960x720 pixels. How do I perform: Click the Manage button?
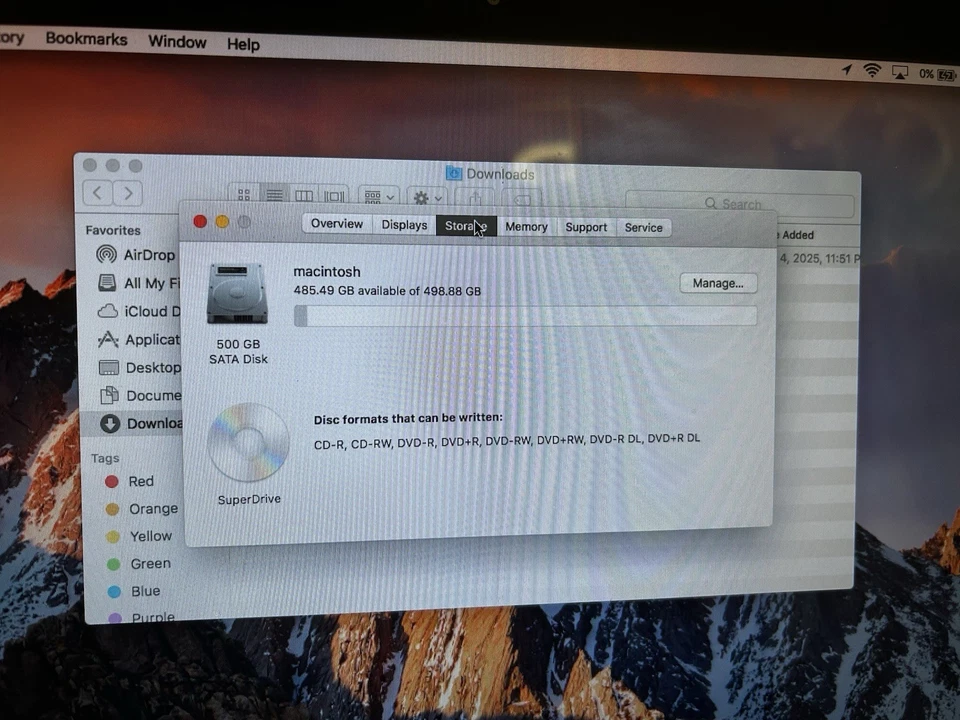point(717,283)
